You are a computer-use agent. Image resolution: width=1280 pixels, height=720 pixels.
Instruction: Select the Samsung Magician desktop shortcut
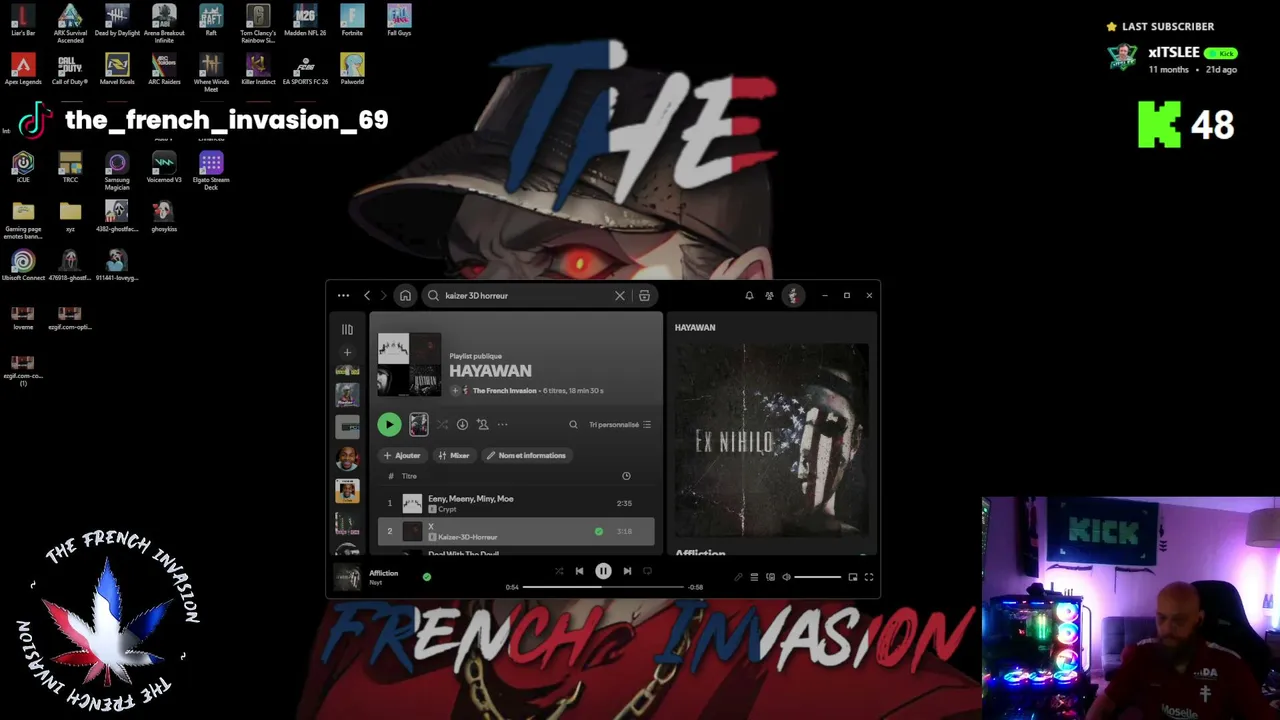pyautogui.click(x=117, y=171)
